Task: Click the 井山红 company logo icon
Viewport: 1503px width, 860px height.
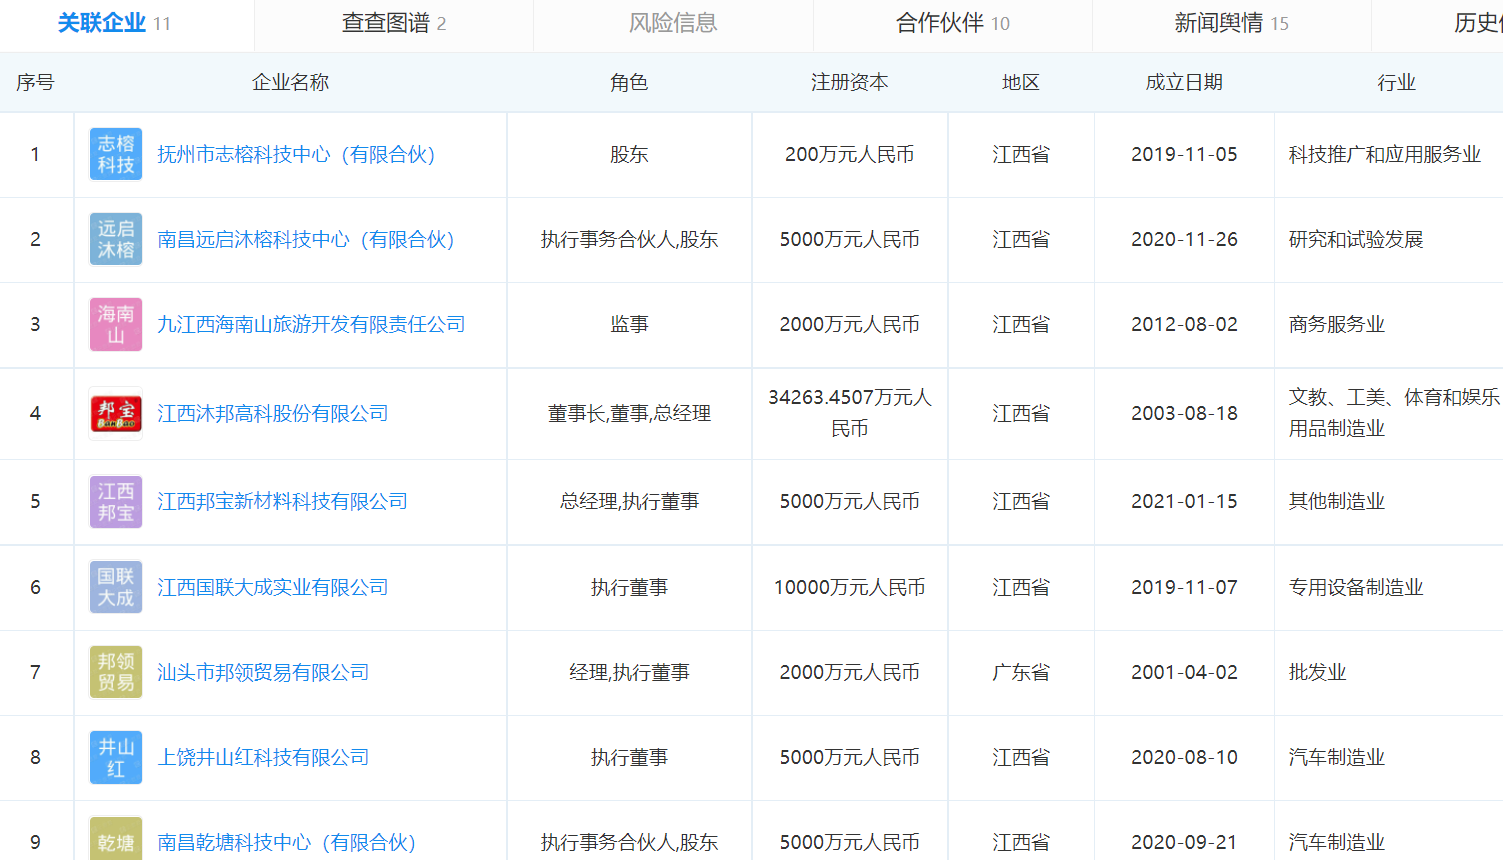Action: tap(116, 757)
